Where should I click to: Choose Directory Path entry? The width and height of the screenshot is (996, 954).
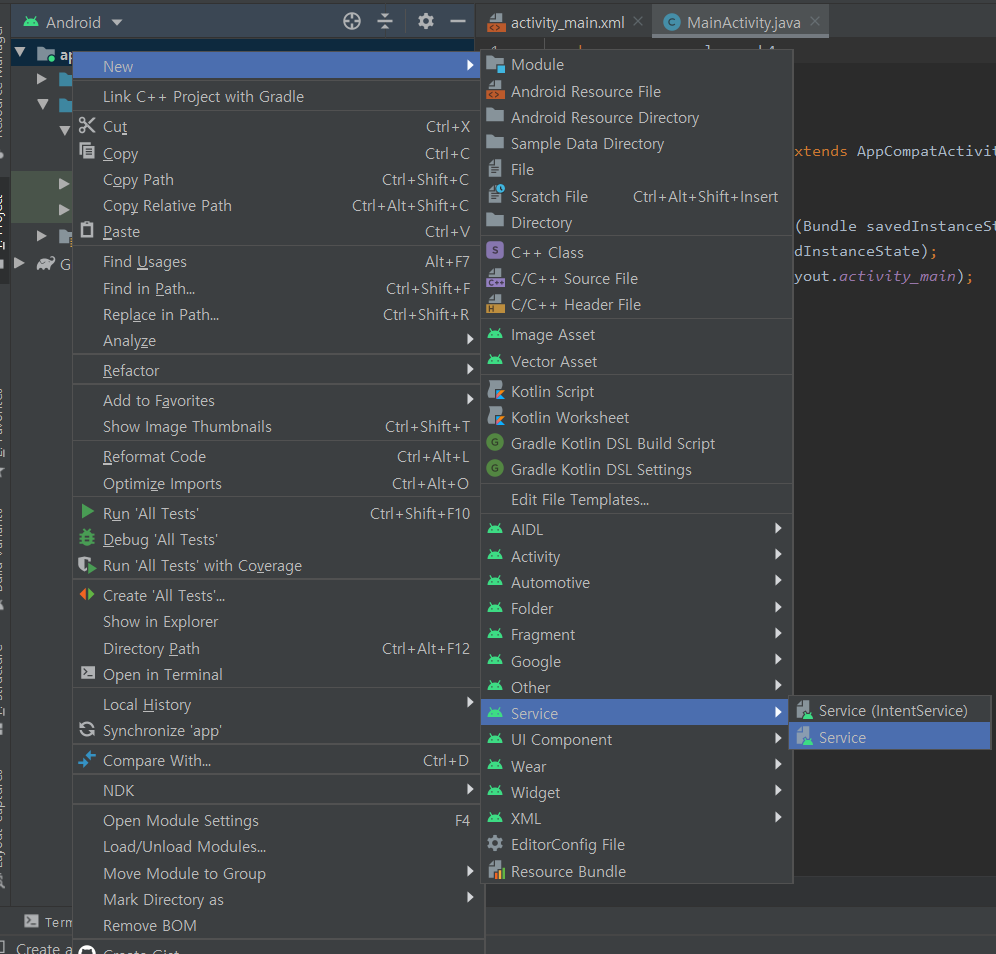[x=276, y=648]
